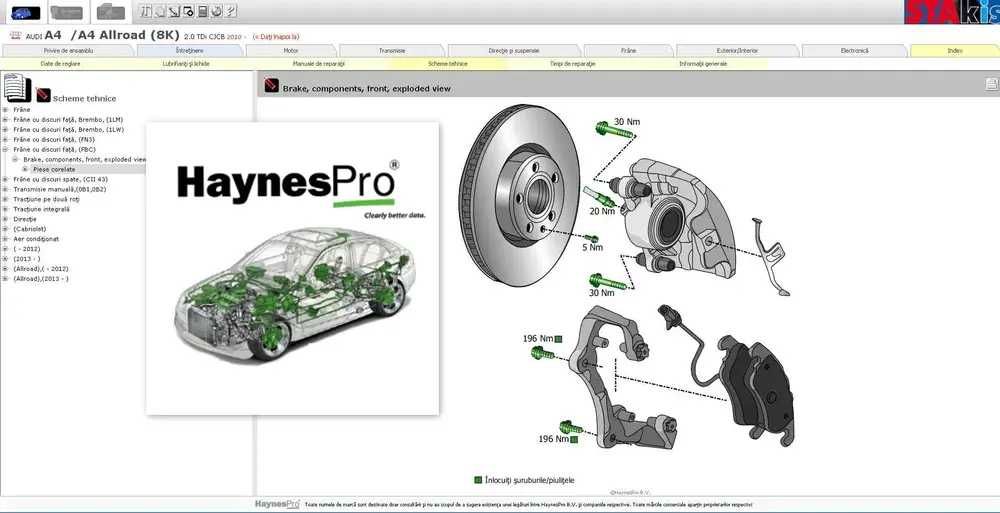Select Aer condiționat tree item
The height and width of the screenshot is (513, 1000).
tap(36, 239)
